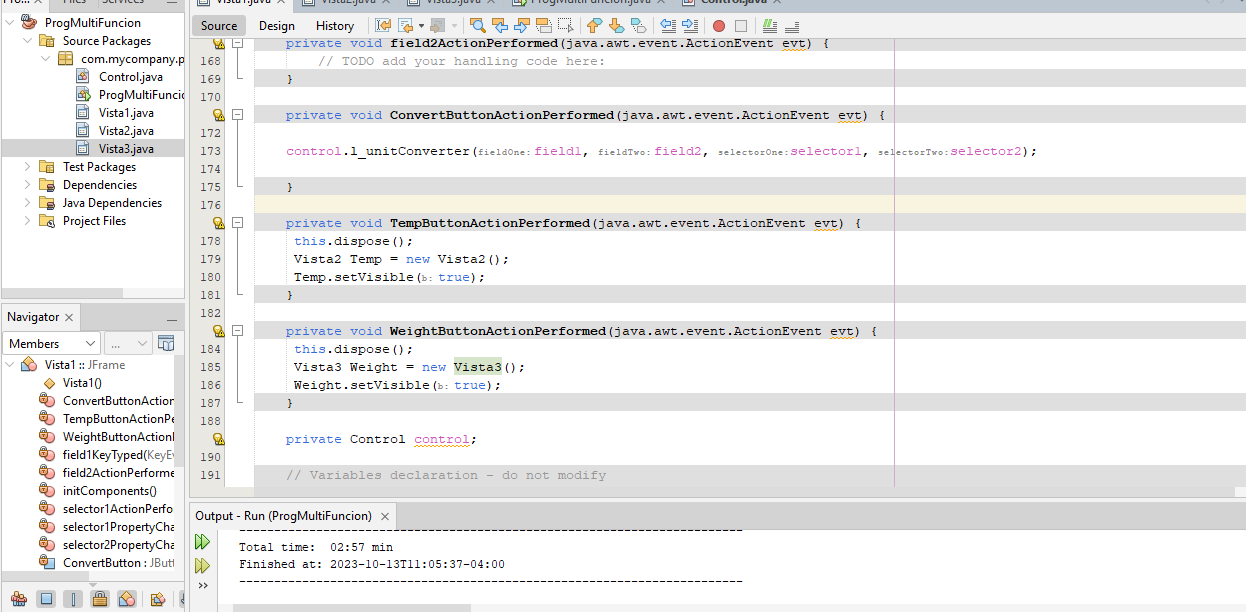The height and width of the screenshot is (612, 1246).
Task: Click hint bulb on private Control line
Action: coord(218,439)
